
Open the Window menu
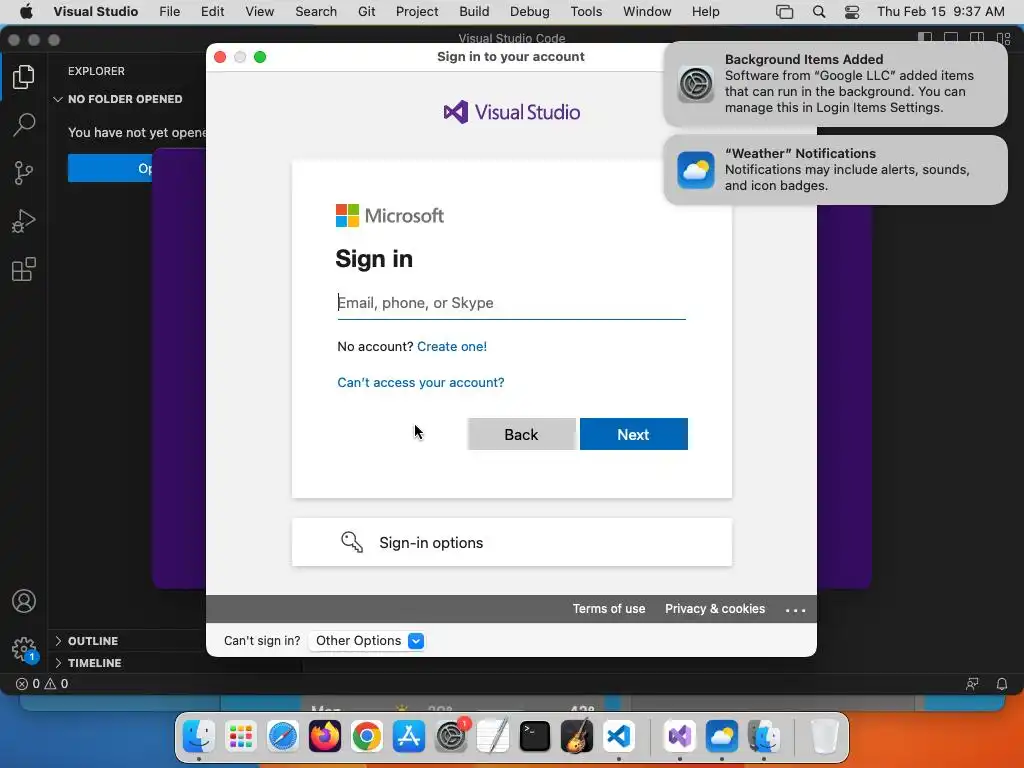tap(647, 12)
